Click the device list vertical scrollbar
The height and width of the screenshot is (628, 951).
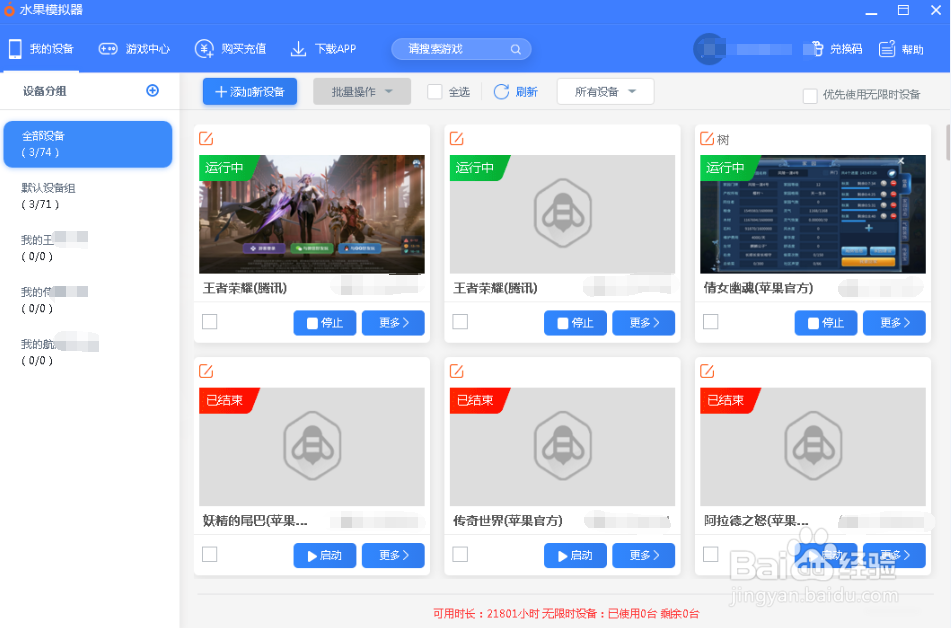pos(948,143)
